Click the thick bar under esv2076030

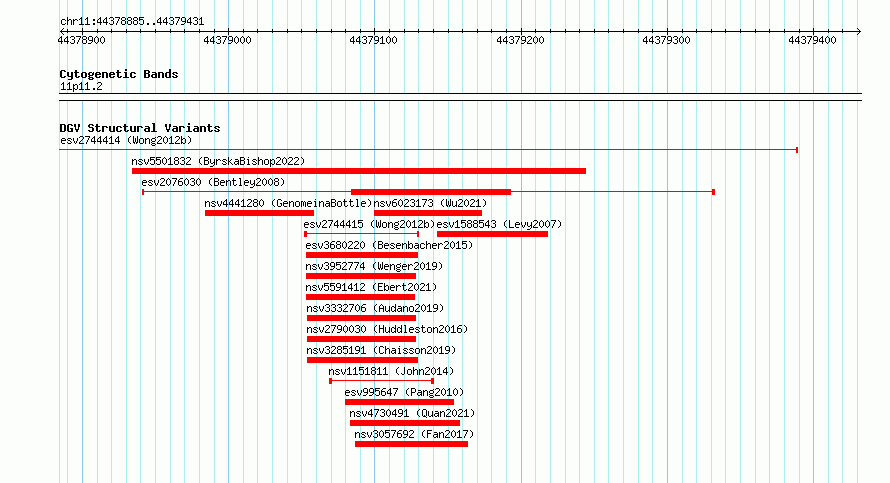pos(431,192)
